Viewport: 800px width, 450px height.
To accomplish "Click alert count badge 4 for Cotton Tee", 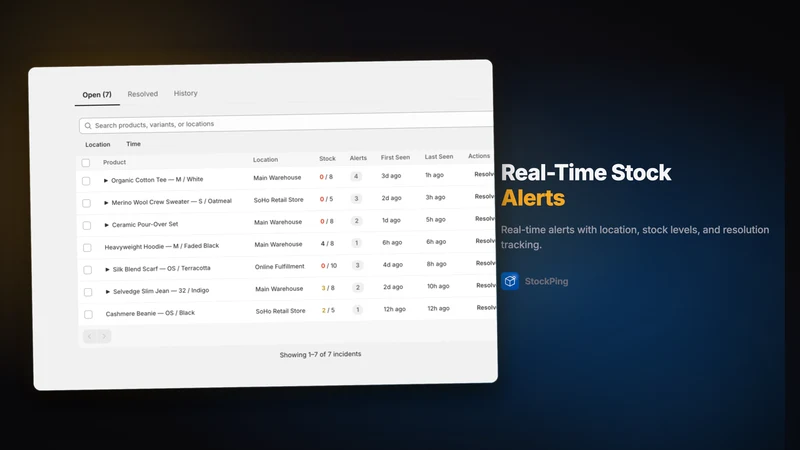I will tap(356, 177).
